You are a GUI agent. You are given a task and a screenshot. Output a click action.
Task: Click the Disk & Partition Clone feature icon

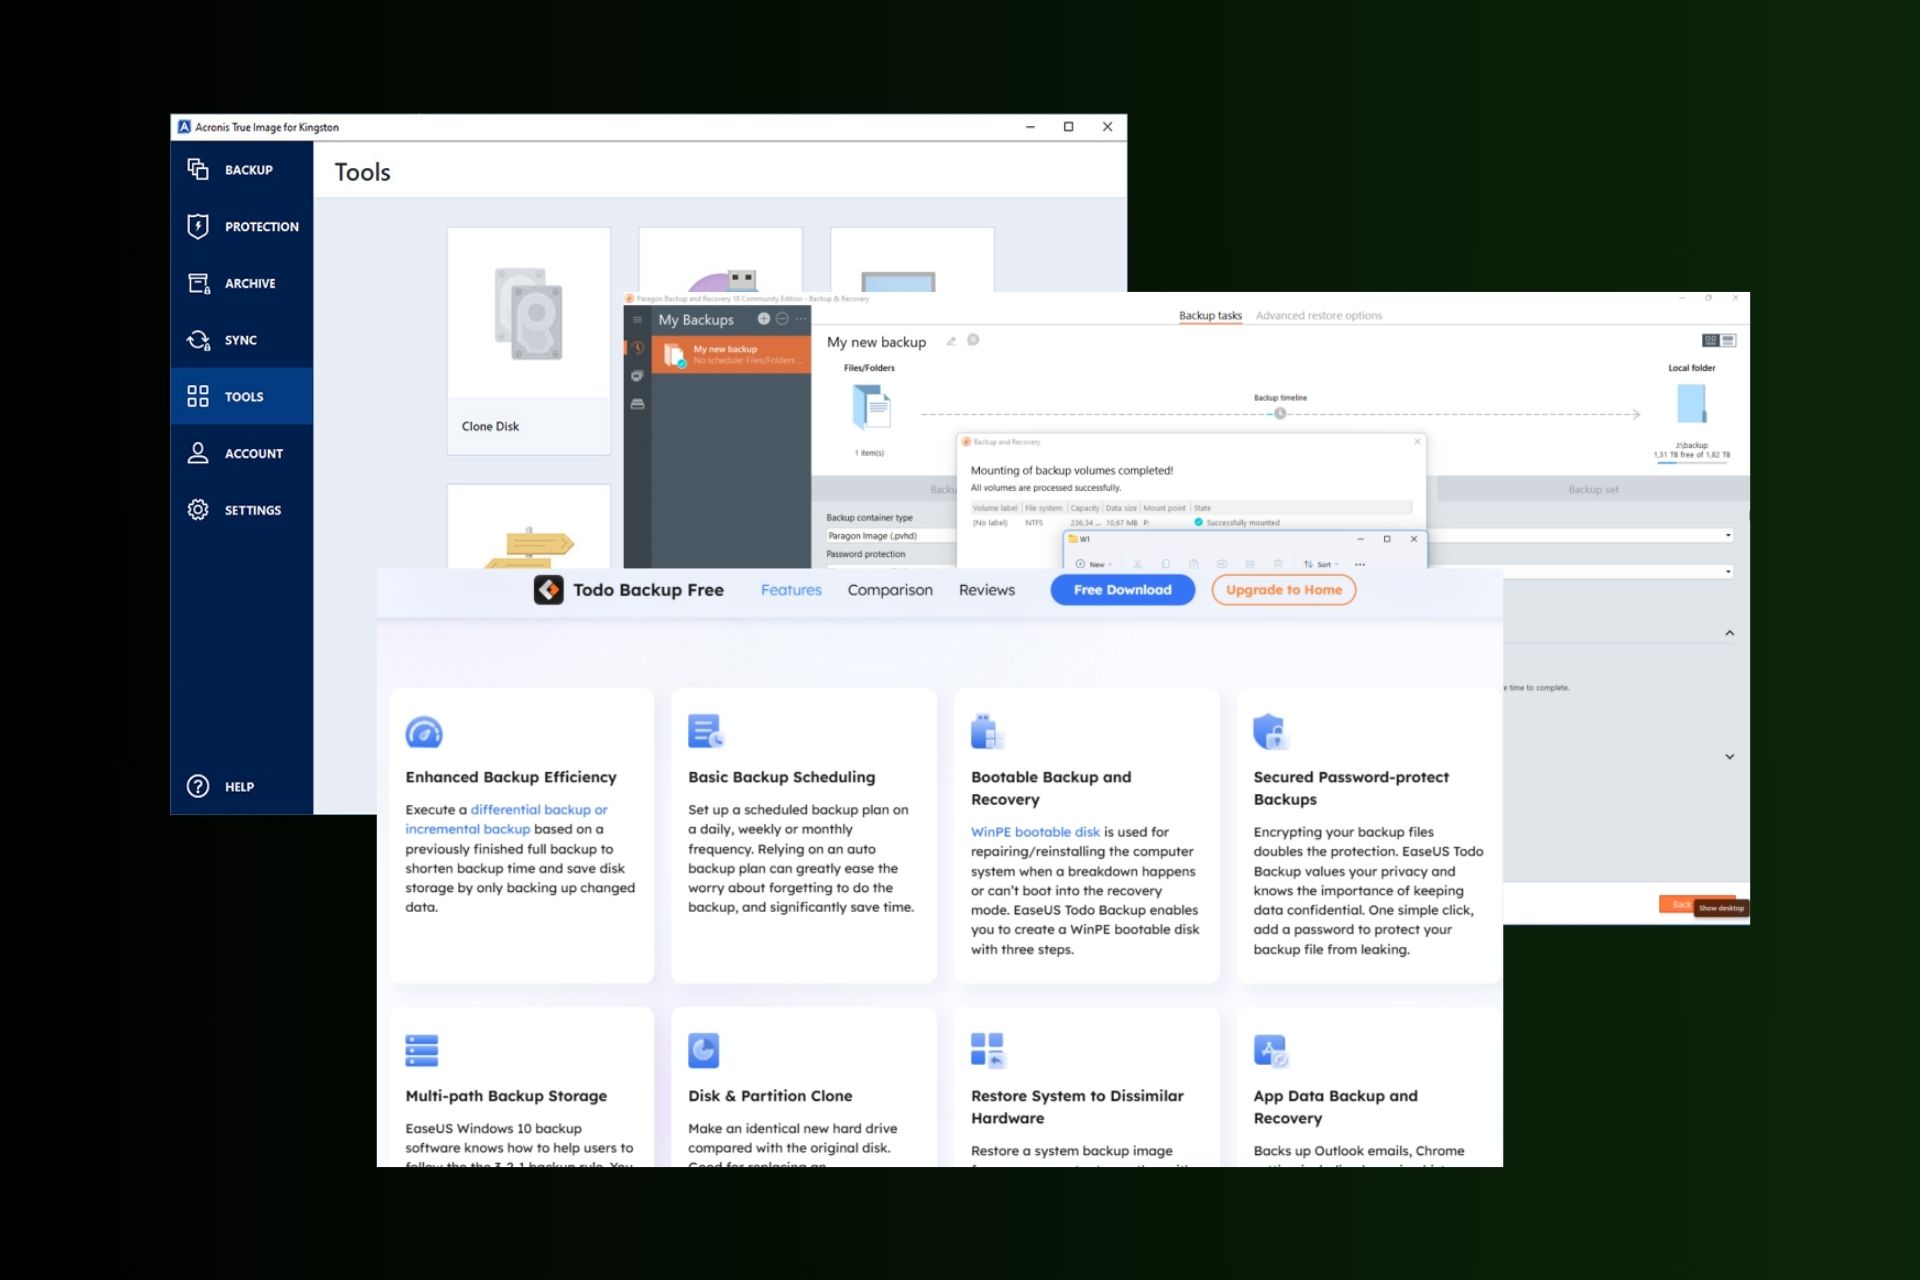(703, 1051)
